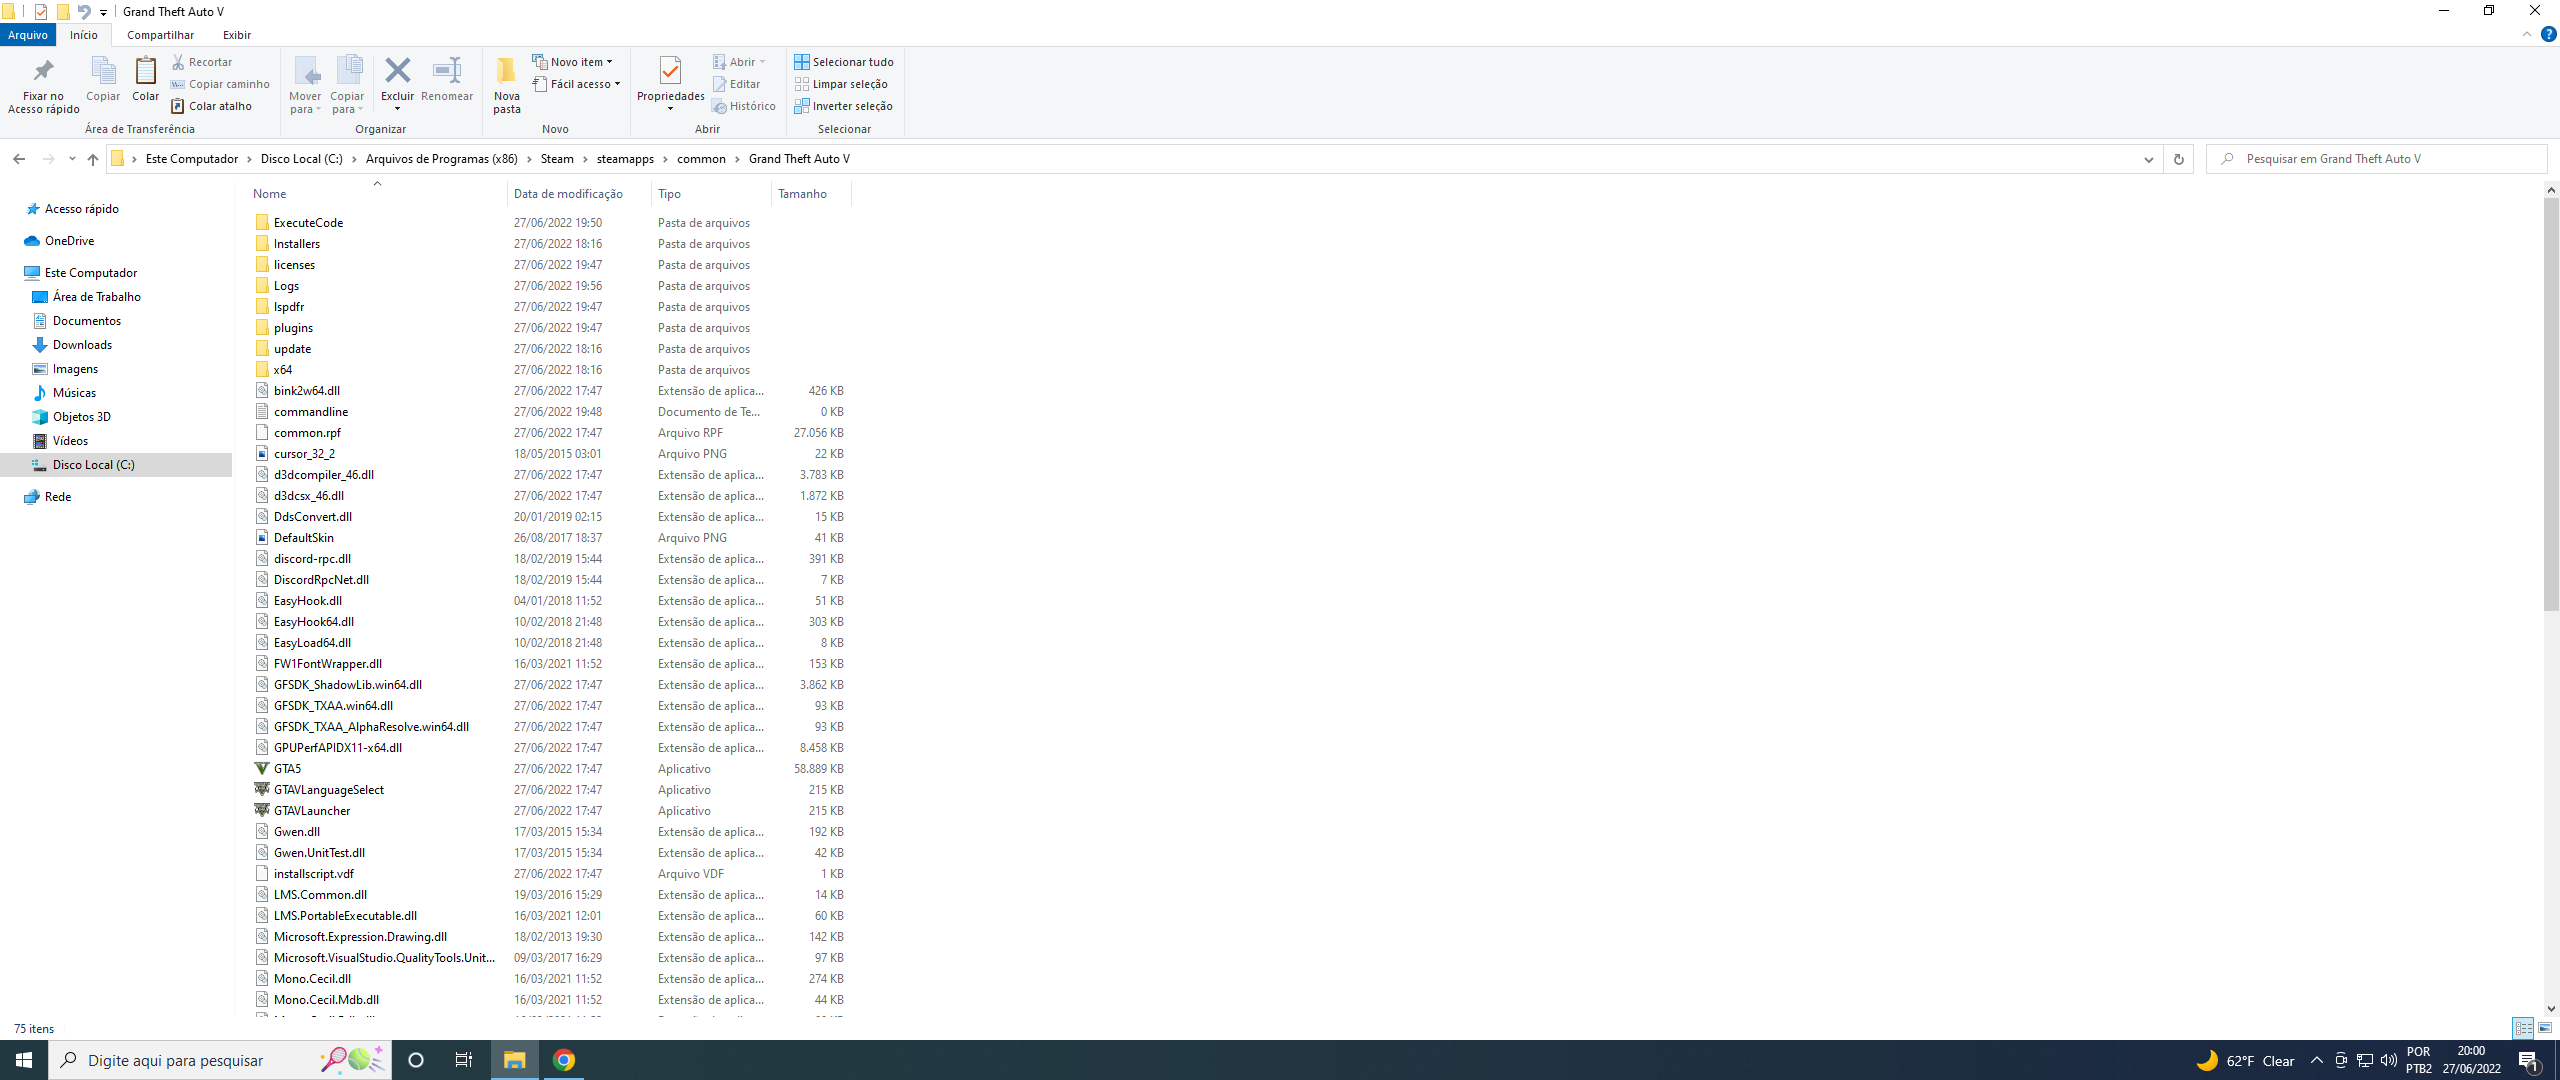The height and width of the screenshot is (1080, 2560).
Task: Navigate up one folder with up arrow
Action: [x=93, y=159]
